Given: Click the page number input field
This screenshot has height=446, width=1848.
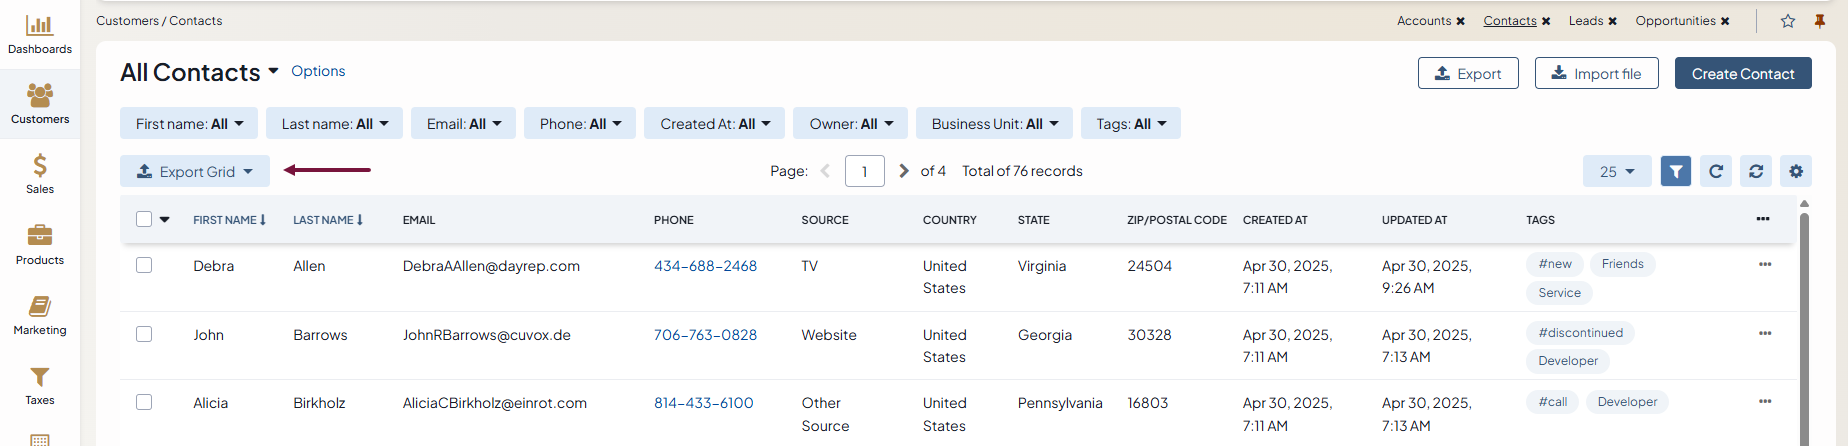Looking at the screenshot, I should click(x=864, y=171).
